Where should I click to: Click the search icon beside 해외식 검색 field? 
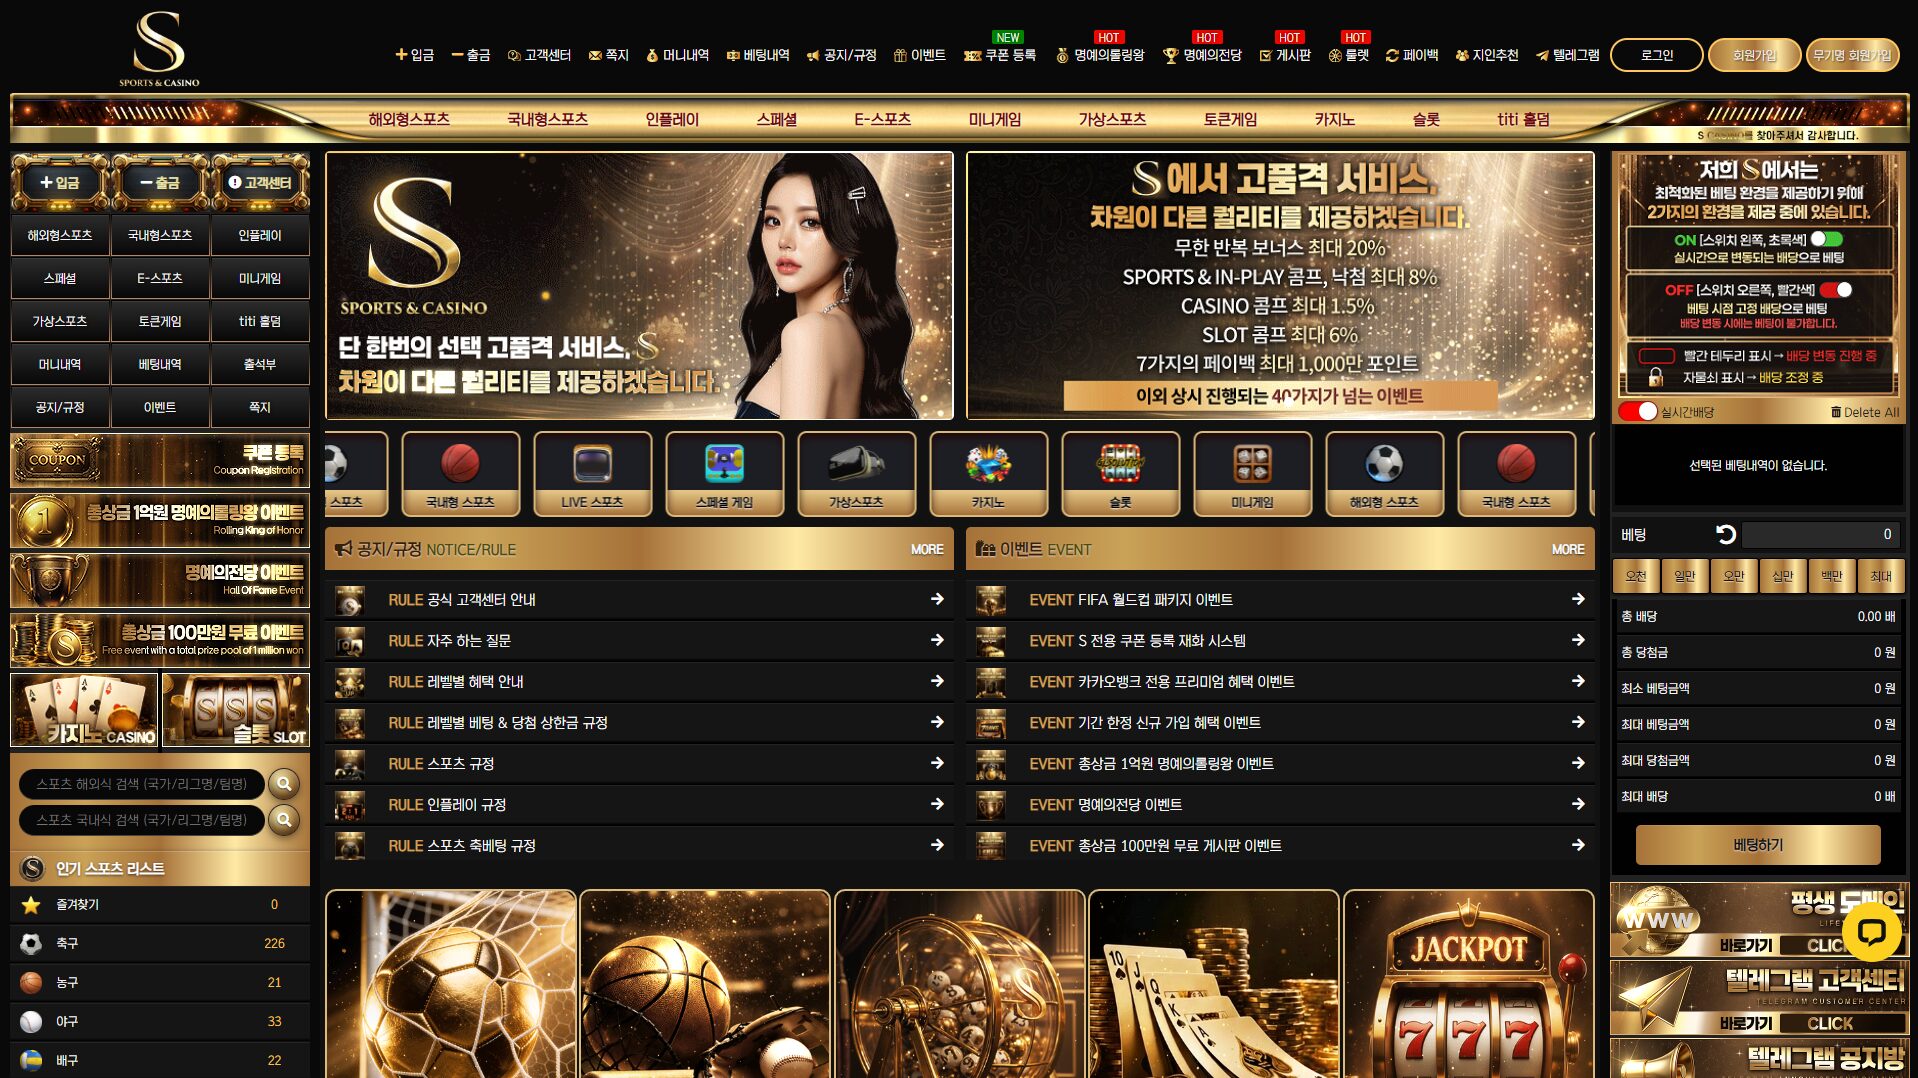point(284,784)
